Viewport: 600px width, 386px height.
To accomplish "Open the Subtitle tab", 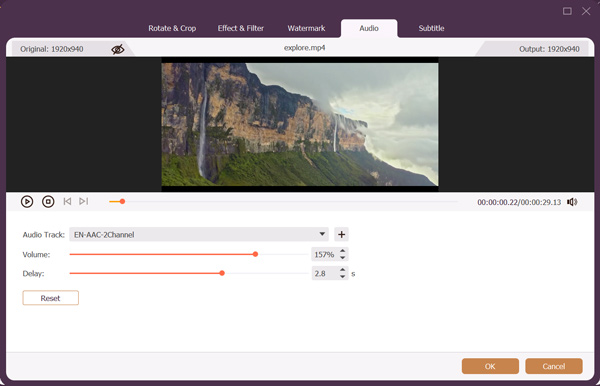I will click(x=431, y=28).
